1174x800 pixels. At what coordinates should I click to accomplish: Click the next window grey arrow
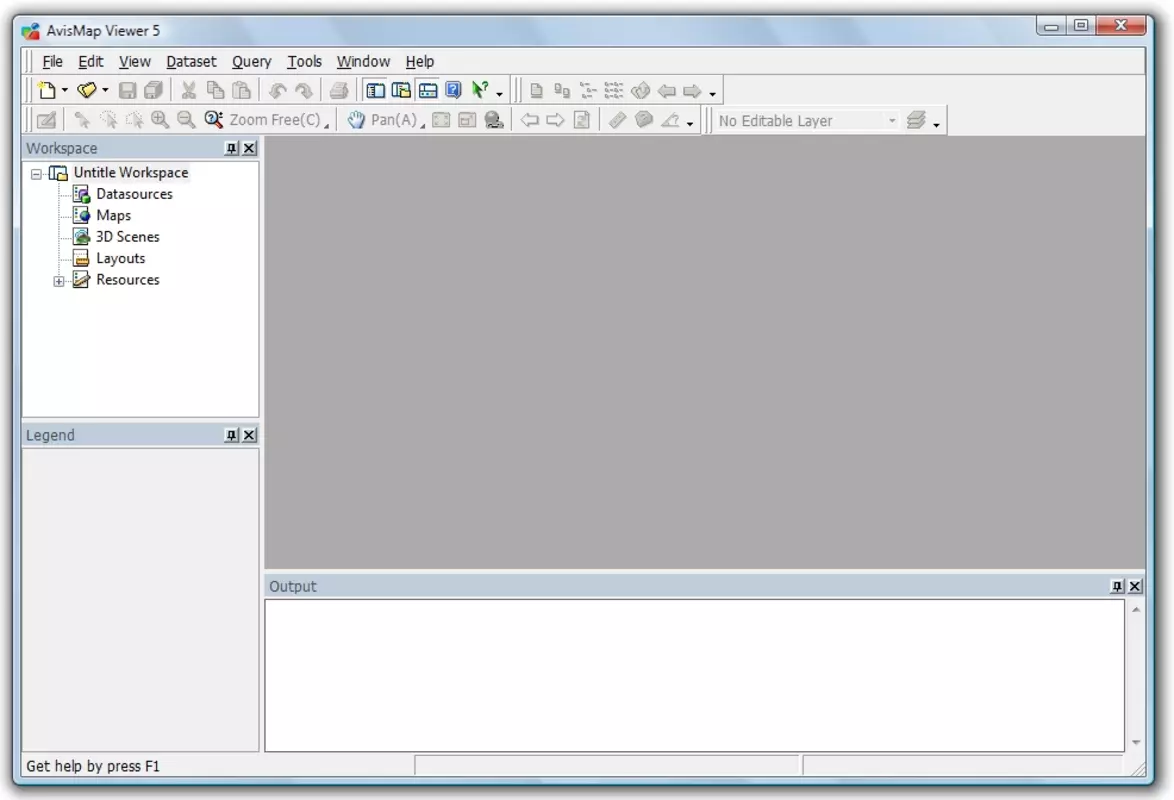point(692,91)
